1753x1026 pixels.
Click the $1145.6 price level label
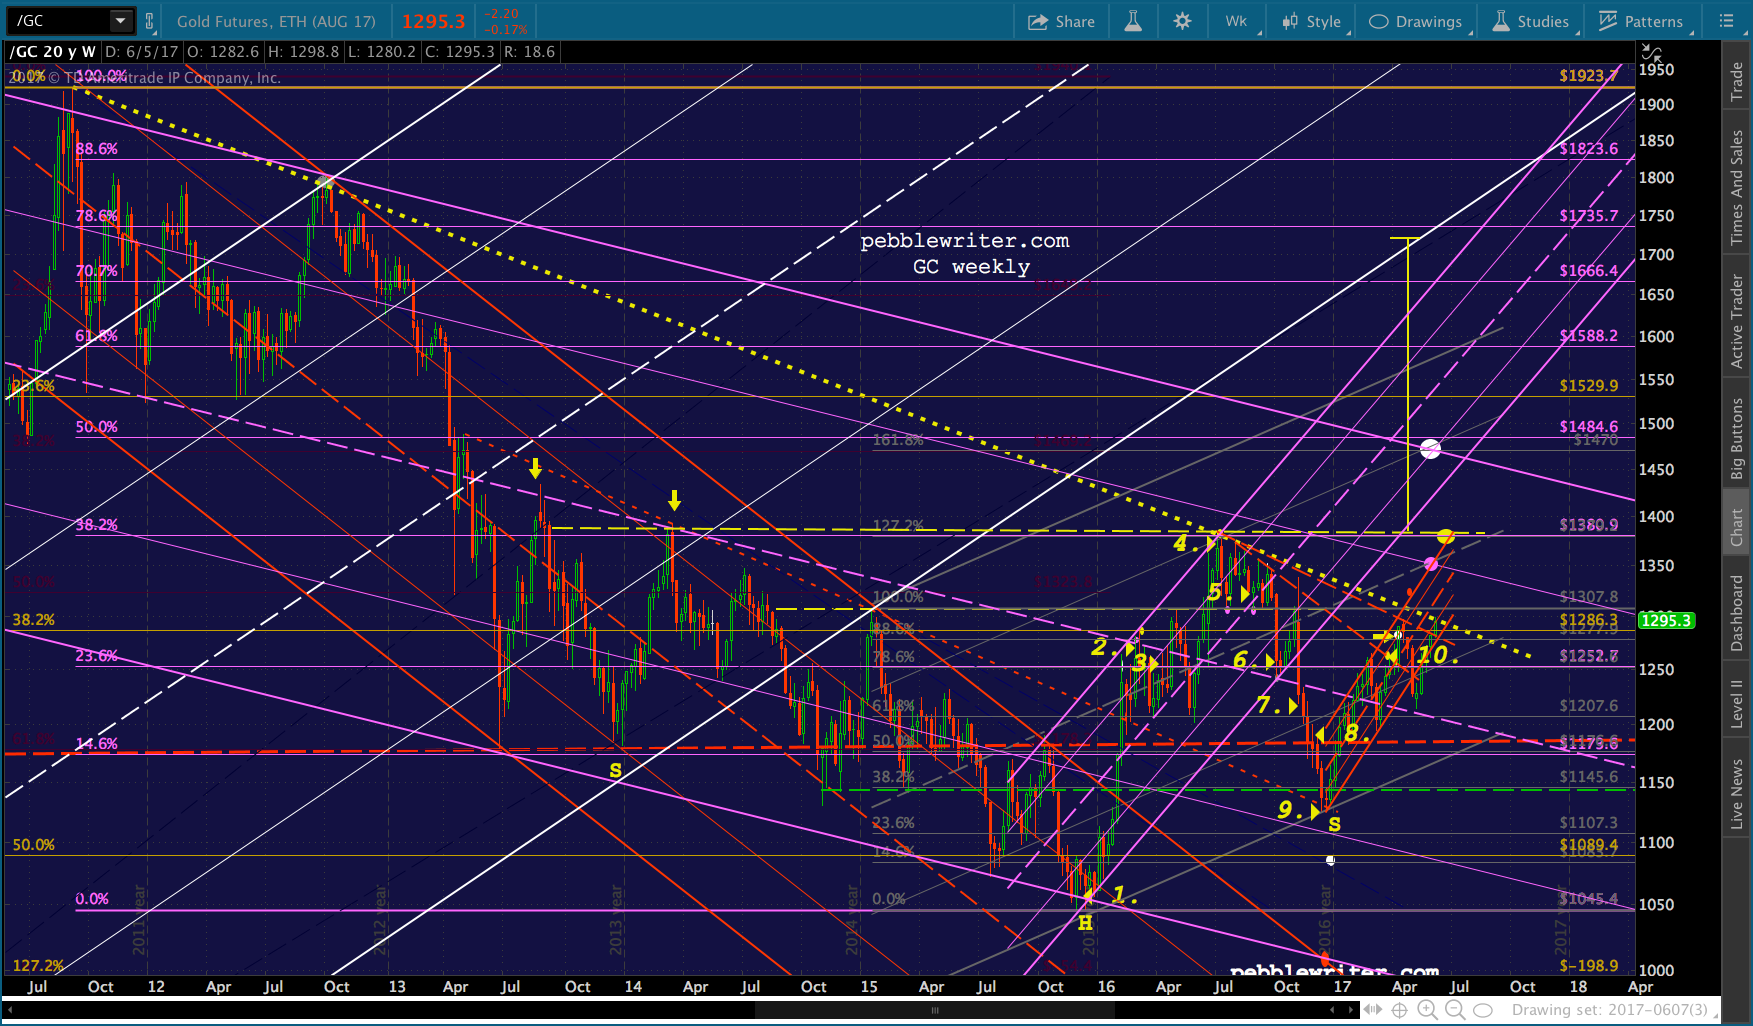(1588, 777)
